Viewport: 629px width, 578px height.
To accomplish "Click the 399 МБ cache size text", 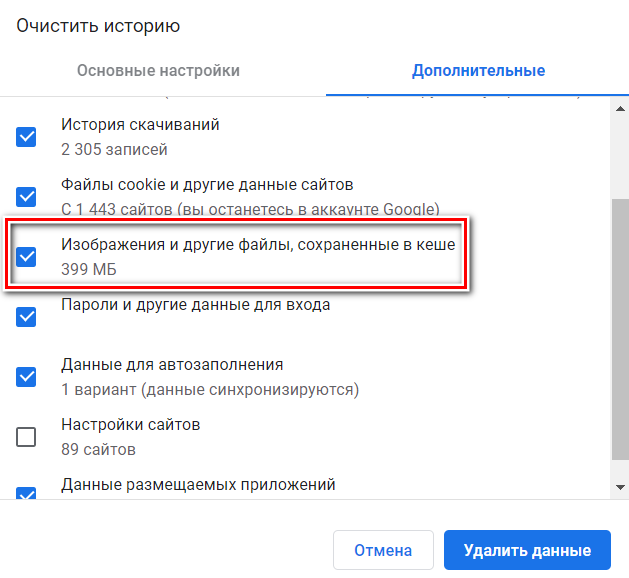I will pyautogui.click(x=89, y=269).
